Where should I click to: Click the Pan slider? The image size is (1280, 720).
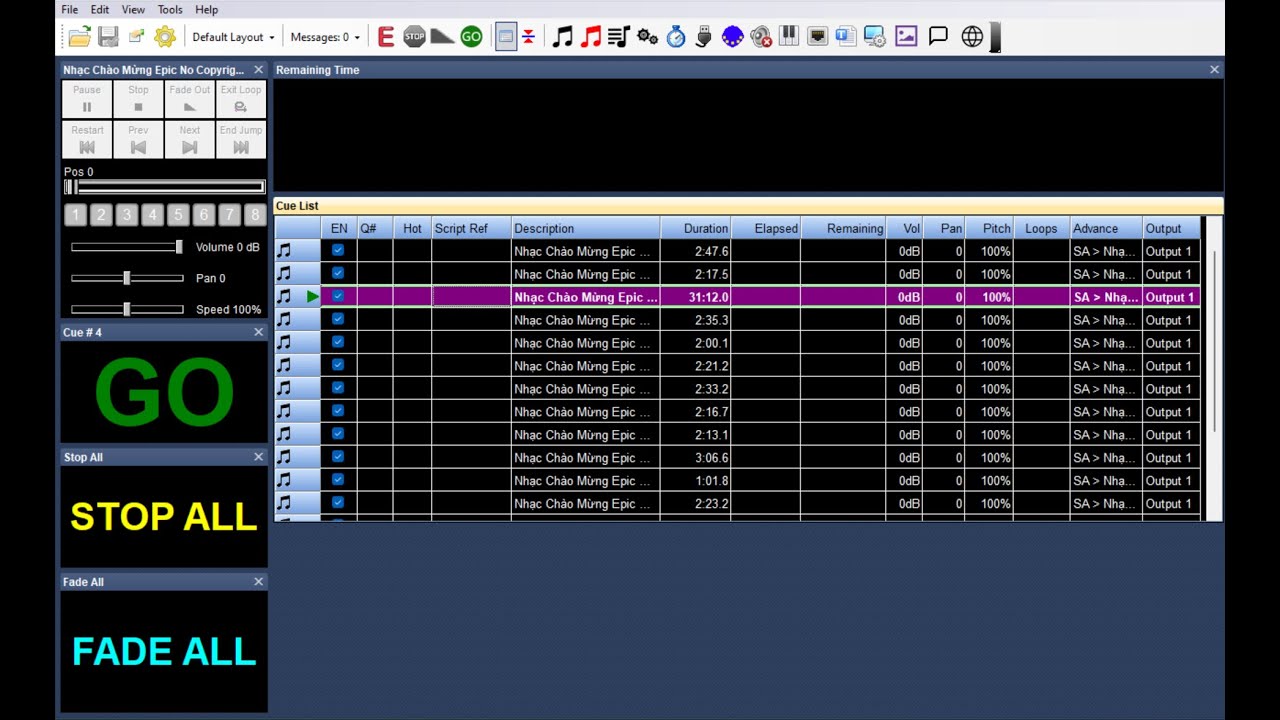click(x=127, y=278)
